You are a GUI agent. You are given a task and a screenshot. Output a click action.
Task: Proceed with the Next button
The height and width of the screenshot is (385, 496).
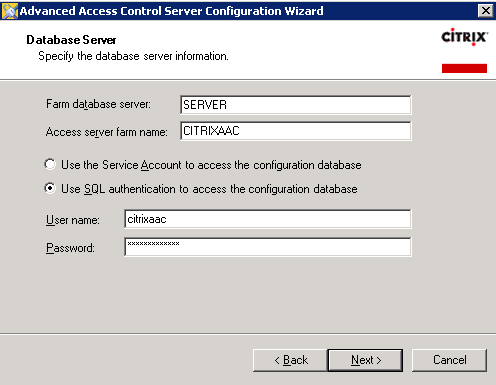point(365,360)
